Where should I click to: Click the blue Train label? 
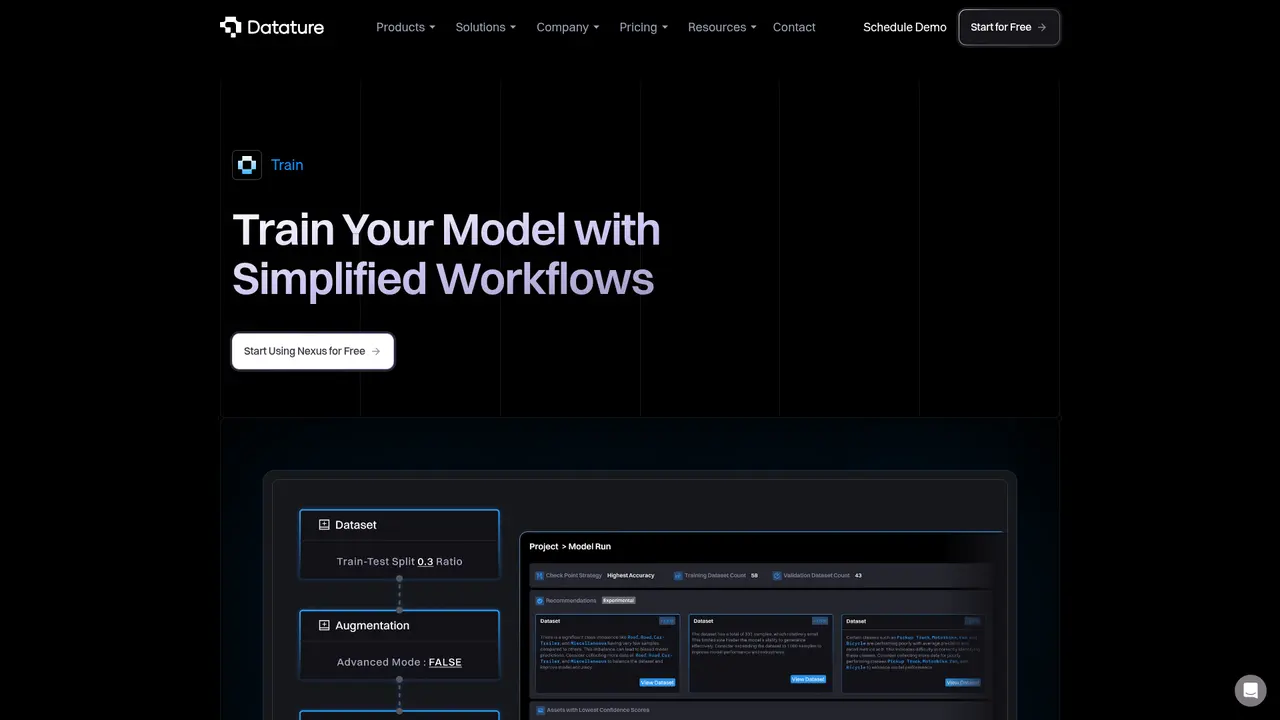(287, 165)
